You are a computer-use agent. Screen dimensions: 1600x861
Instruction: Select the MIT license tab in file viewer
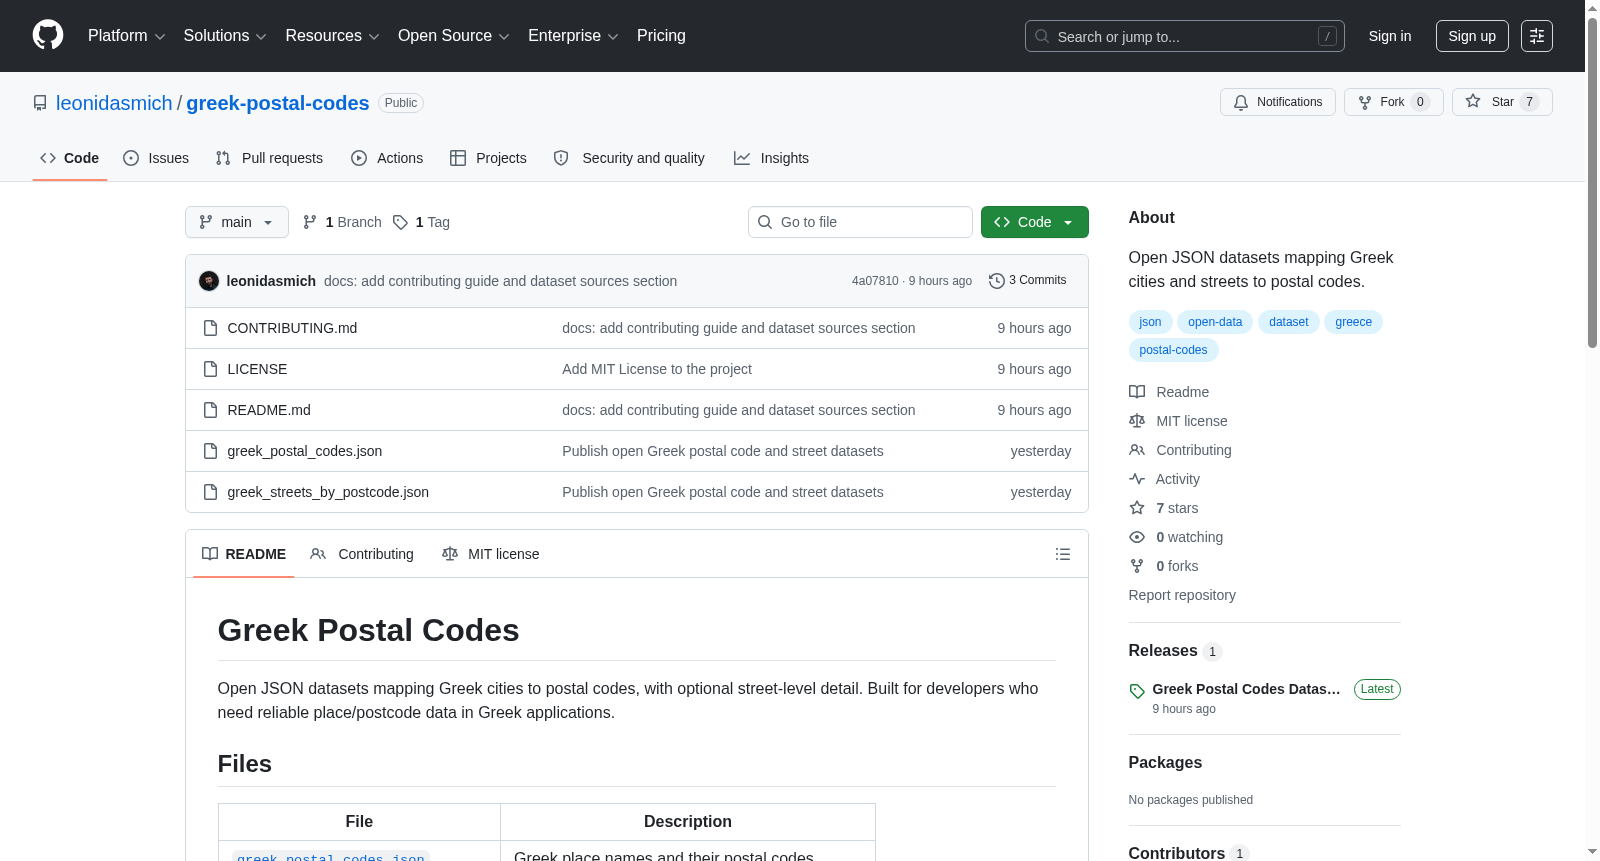pyautogui.click(x=491, y=554)
